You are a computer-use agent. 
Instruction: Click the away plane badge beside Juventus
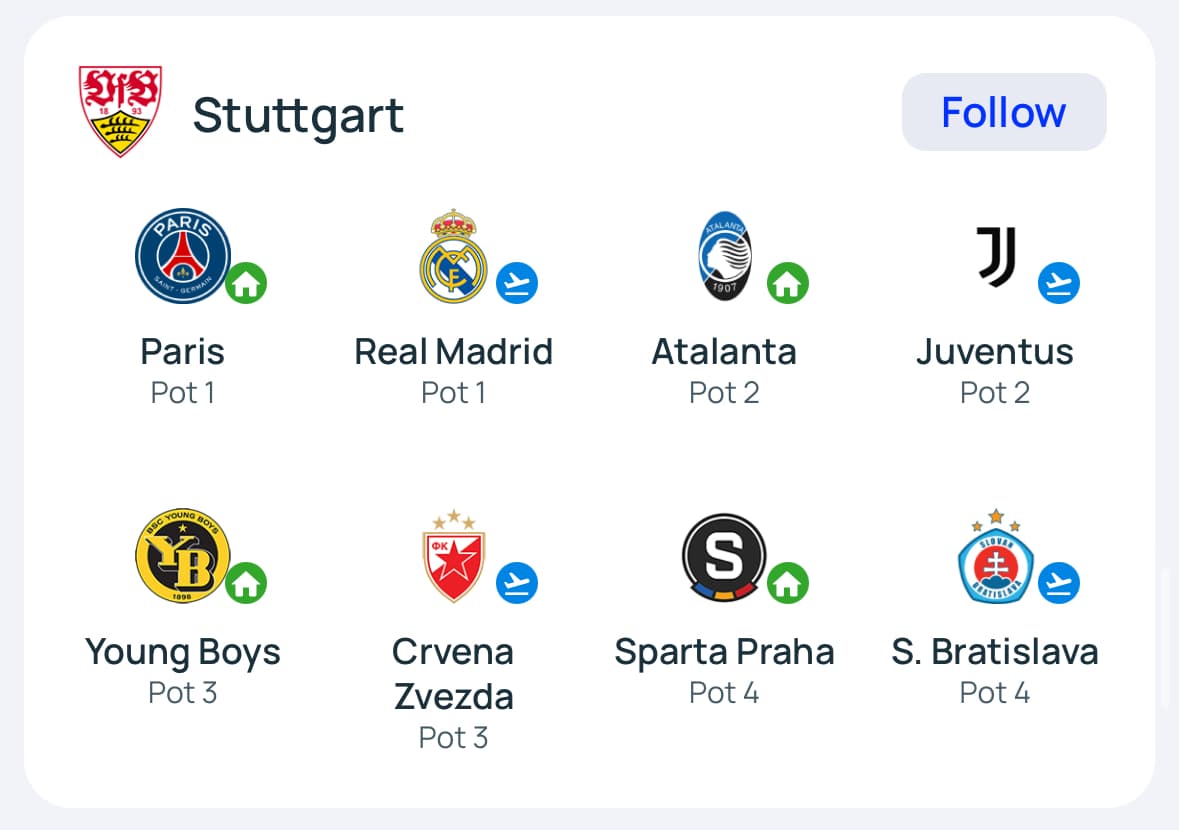(1059, 284)
